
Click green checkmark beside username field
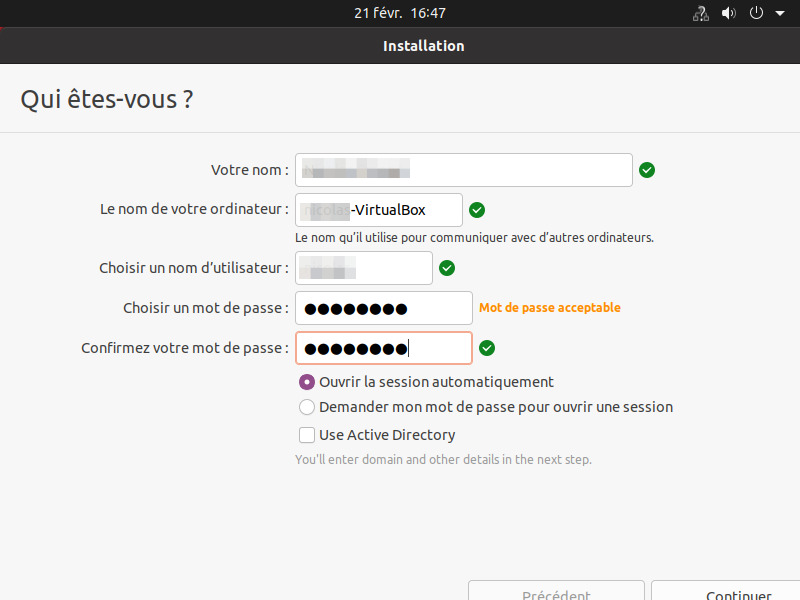tap(447, 268)
